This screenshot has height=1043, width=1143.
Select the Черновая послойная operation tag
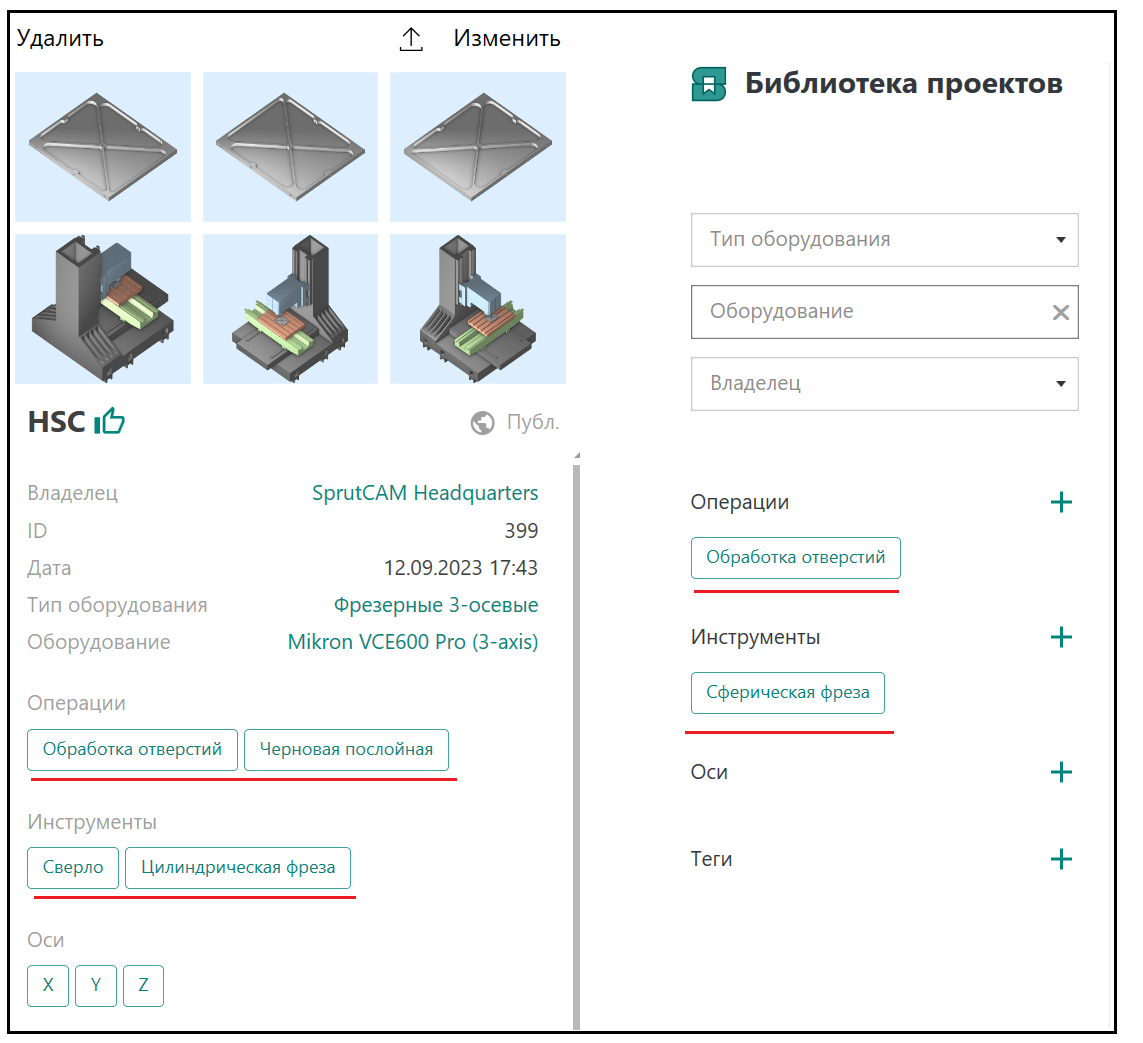346,749
